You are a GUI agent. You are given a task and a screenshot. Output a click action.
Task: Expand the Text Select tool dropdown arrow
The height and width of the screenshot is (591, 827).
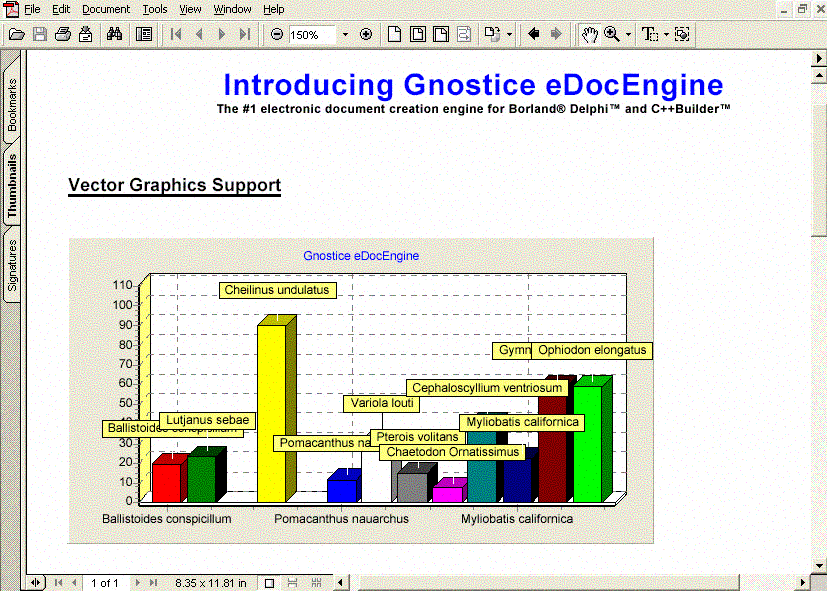click(x=666, y=34)
